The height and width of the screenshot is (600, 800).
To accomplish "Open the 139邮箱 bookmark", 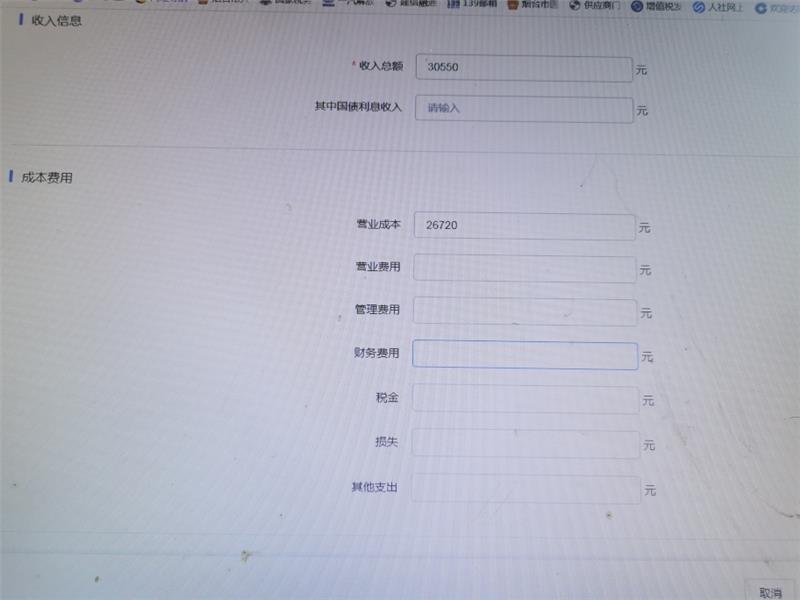I will (478, 4).
